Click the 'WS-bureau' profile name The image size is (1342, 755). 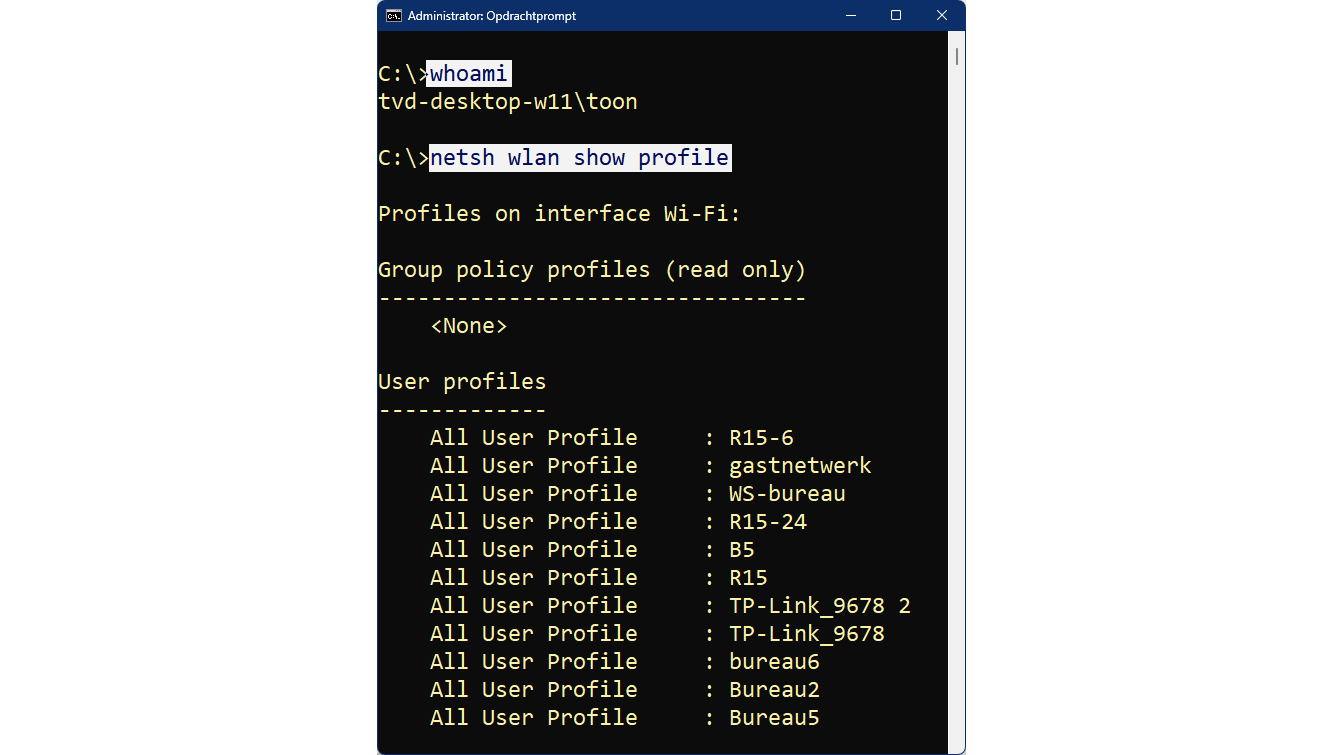(x=787, y=494)
